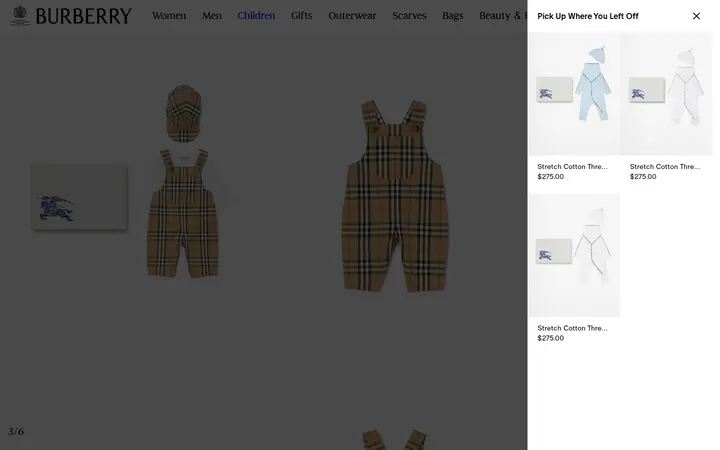Image resolution: width=720 pixels, height=450 pixels.
Task: Open the Children menu
Action: coord(256,16)
